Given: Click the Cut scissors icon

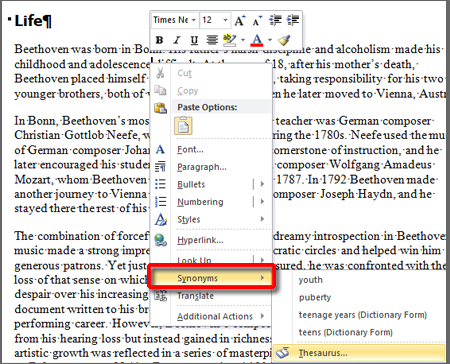Looking at the screenshot, I should 160,73.
